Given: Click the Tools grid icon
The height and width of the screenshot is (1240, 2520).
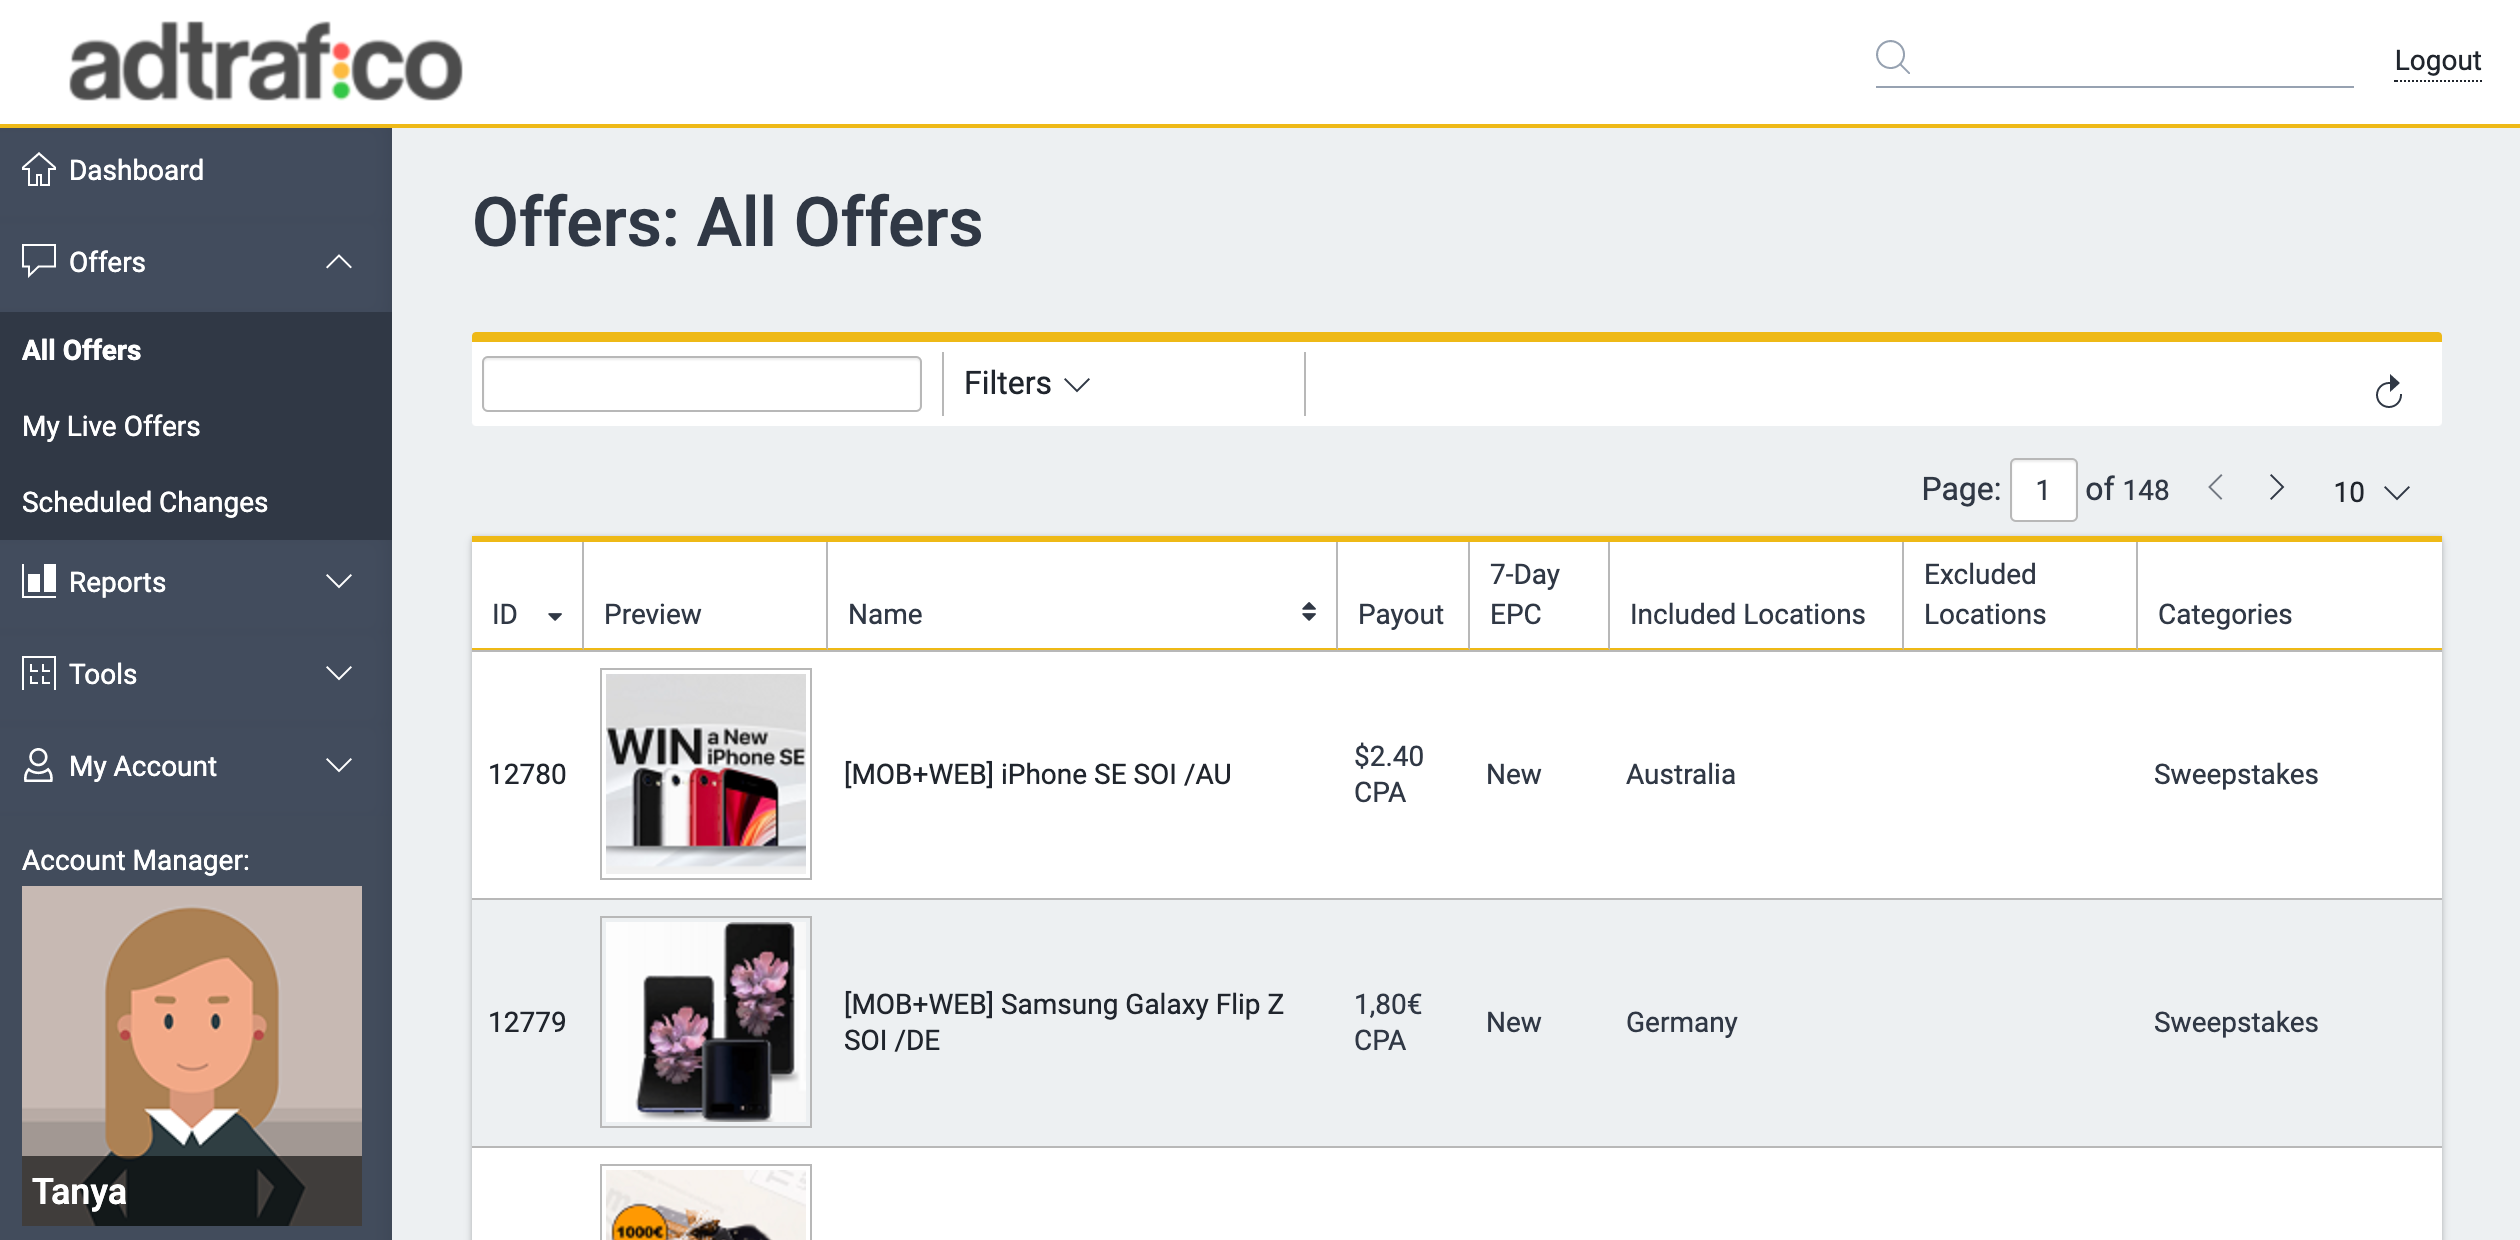Looking at the screenshot, I should coord(39,673).
